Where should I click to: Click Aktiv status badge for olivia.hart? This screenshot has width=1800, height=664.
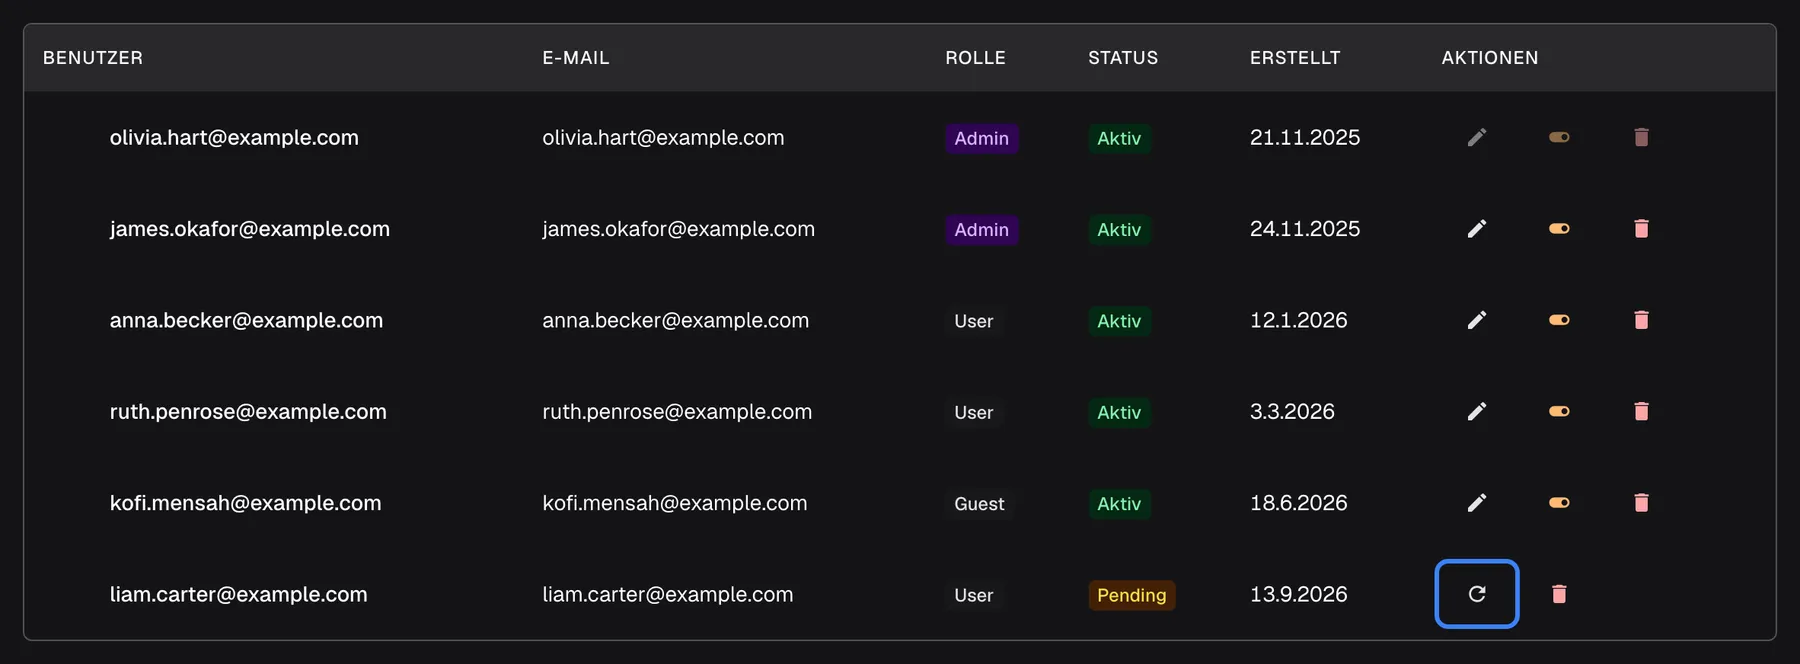1119,138
